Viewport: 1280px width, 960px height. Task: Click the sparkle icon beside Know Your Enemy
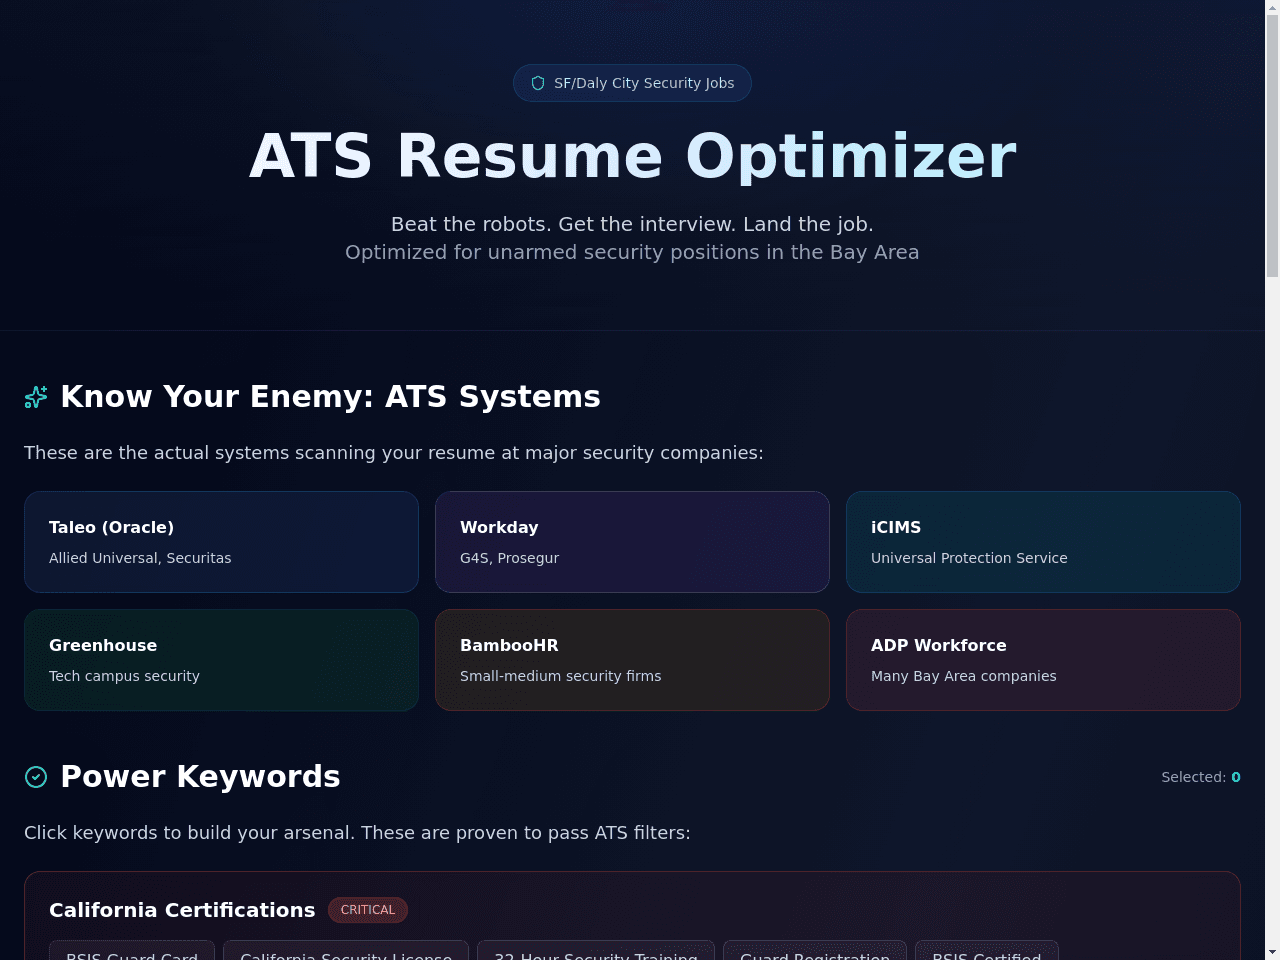(x=36, y=397)
